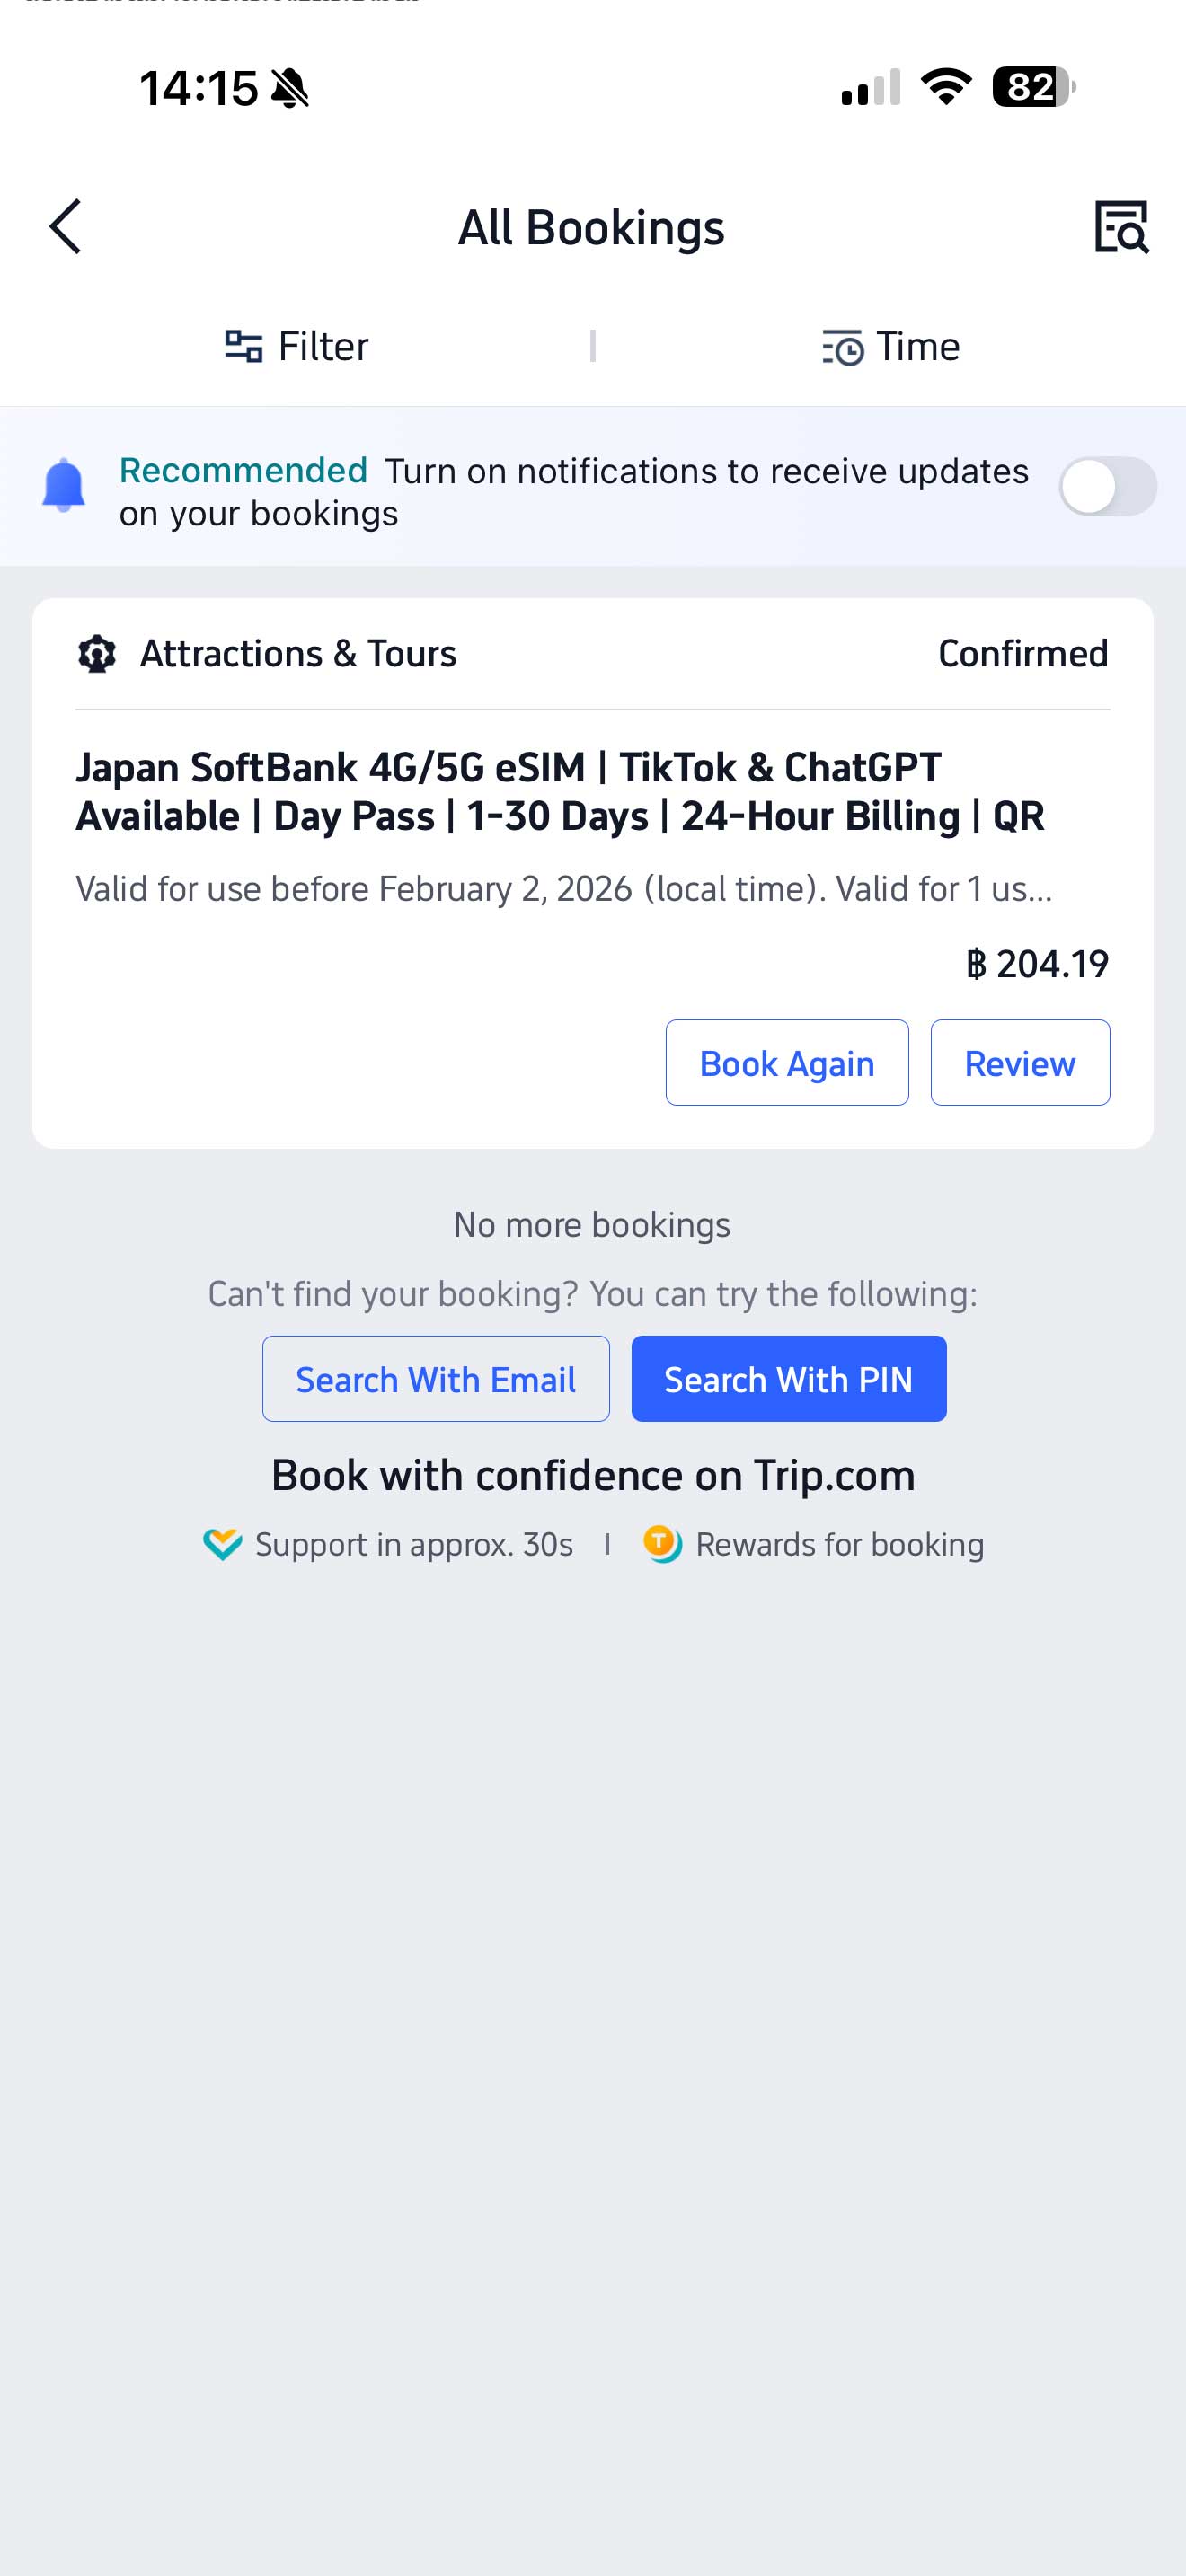
Task: Open the Japan SoftBank eSIM booking title
Action: click(x=560, y=792)
